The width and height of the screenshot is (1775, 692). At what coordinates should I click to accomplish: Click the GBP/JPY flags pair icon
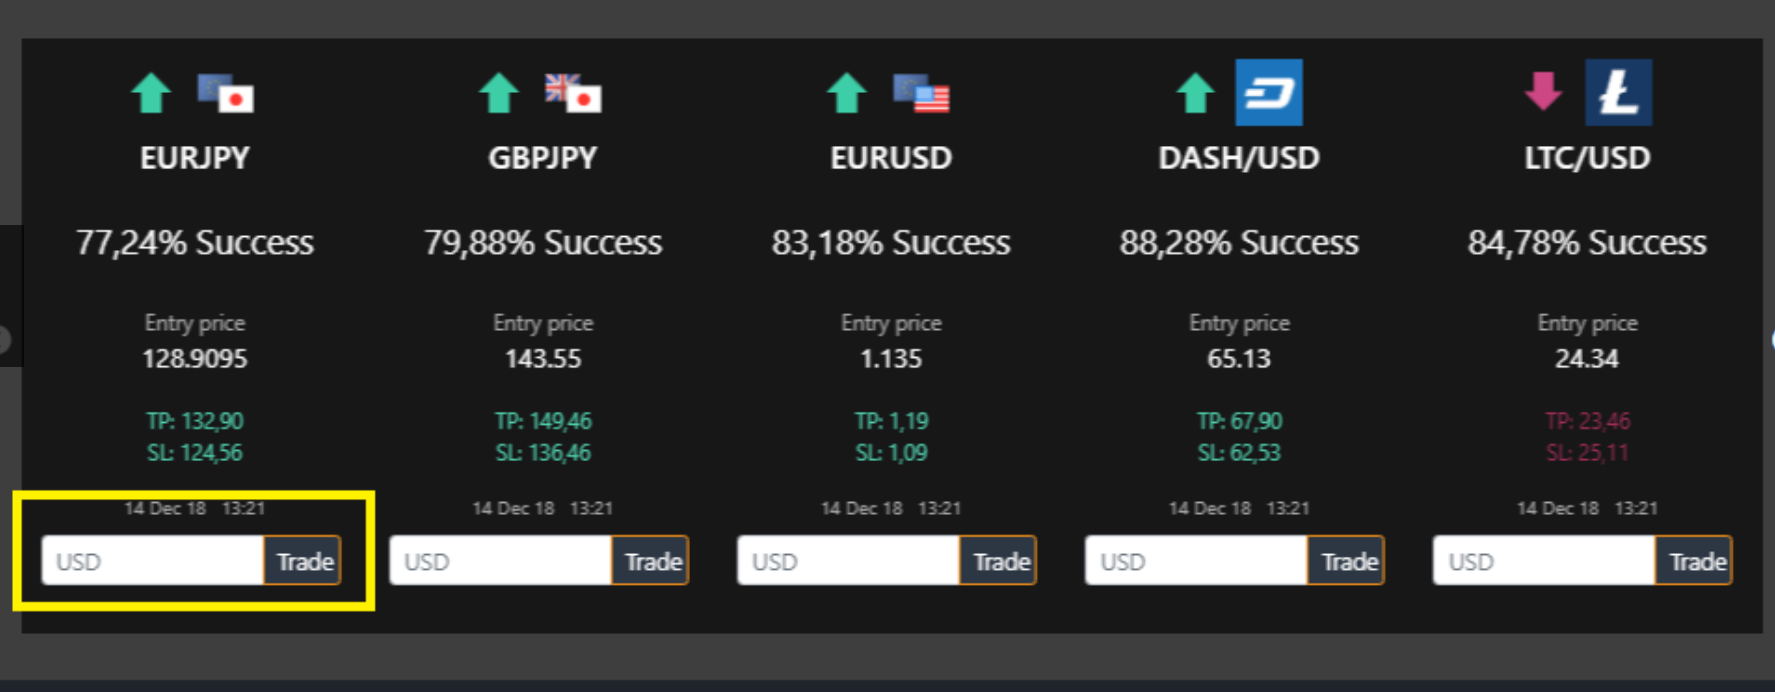pyautogui.click(x=573, y=93)
